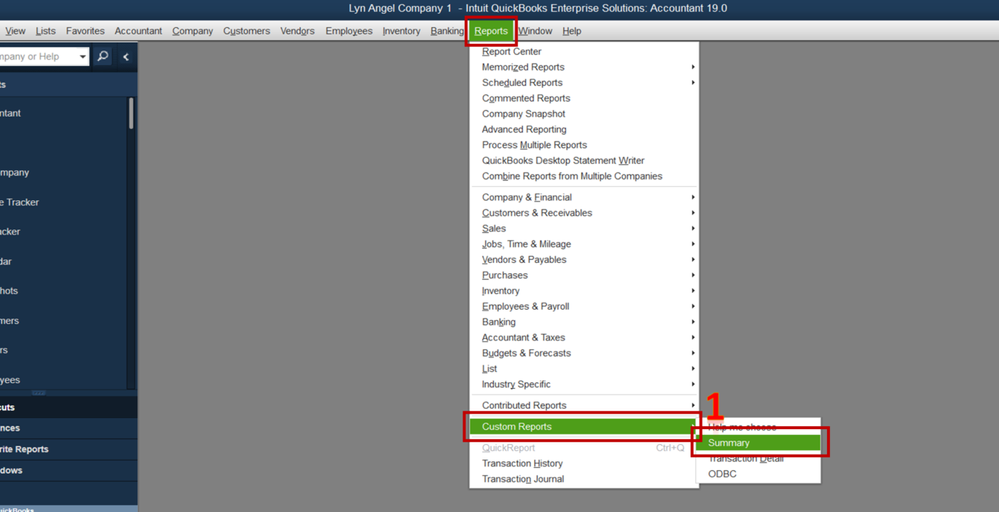Viewport: 999px width, 512px height.
Task: Expand Customers & Receivables submenu
Action: (x=584, y=213)
